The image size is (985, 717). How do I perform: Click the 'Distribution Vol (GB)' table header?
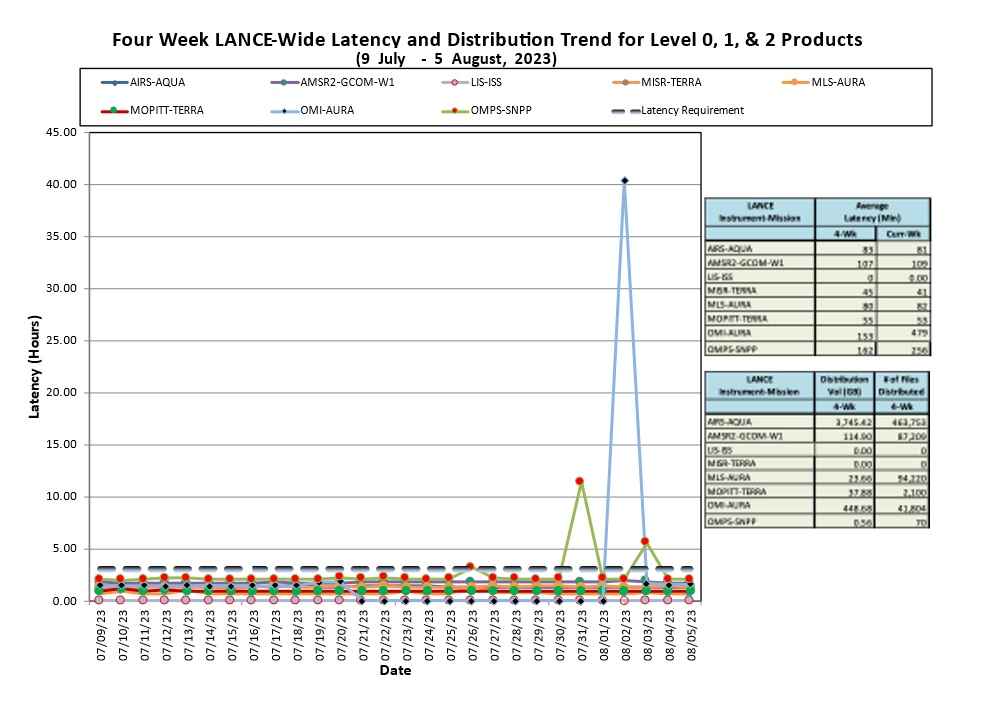pyautogui.click(x=844, y=385)
